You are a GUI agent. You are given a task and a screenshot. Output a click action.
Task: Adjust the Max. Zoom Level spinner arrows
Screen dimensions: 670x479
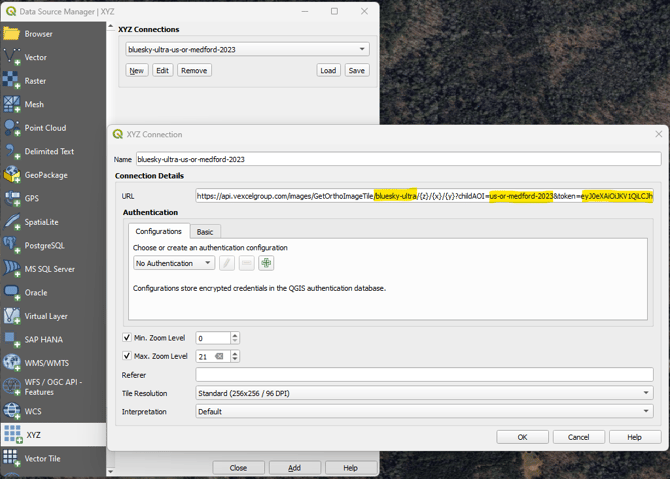235,356
